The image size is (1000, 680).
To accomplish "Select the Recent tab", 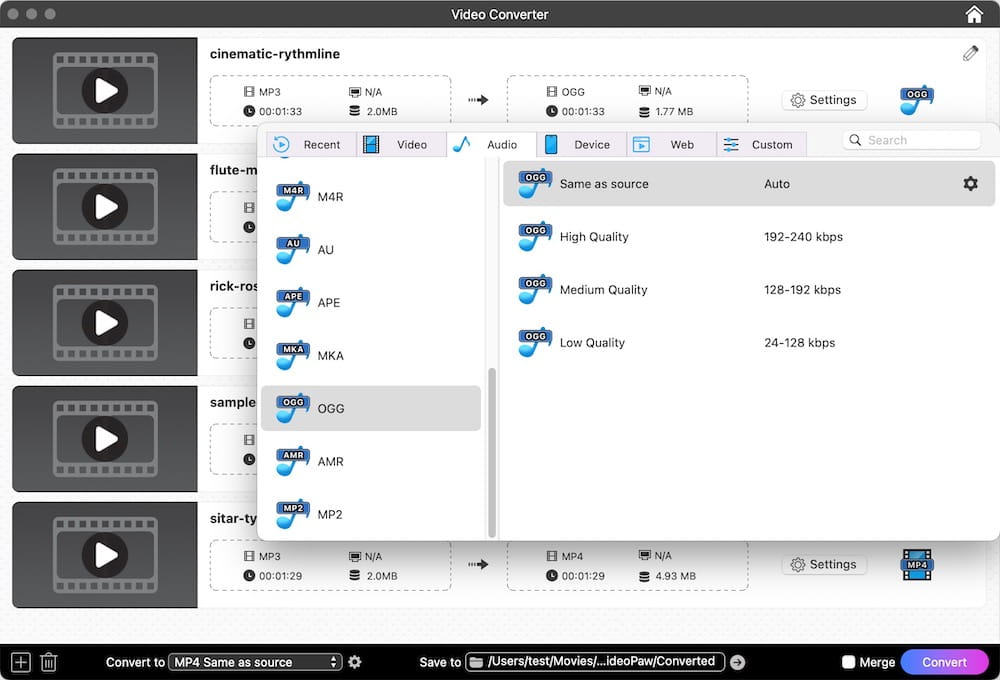I will [x=311, y=145].
